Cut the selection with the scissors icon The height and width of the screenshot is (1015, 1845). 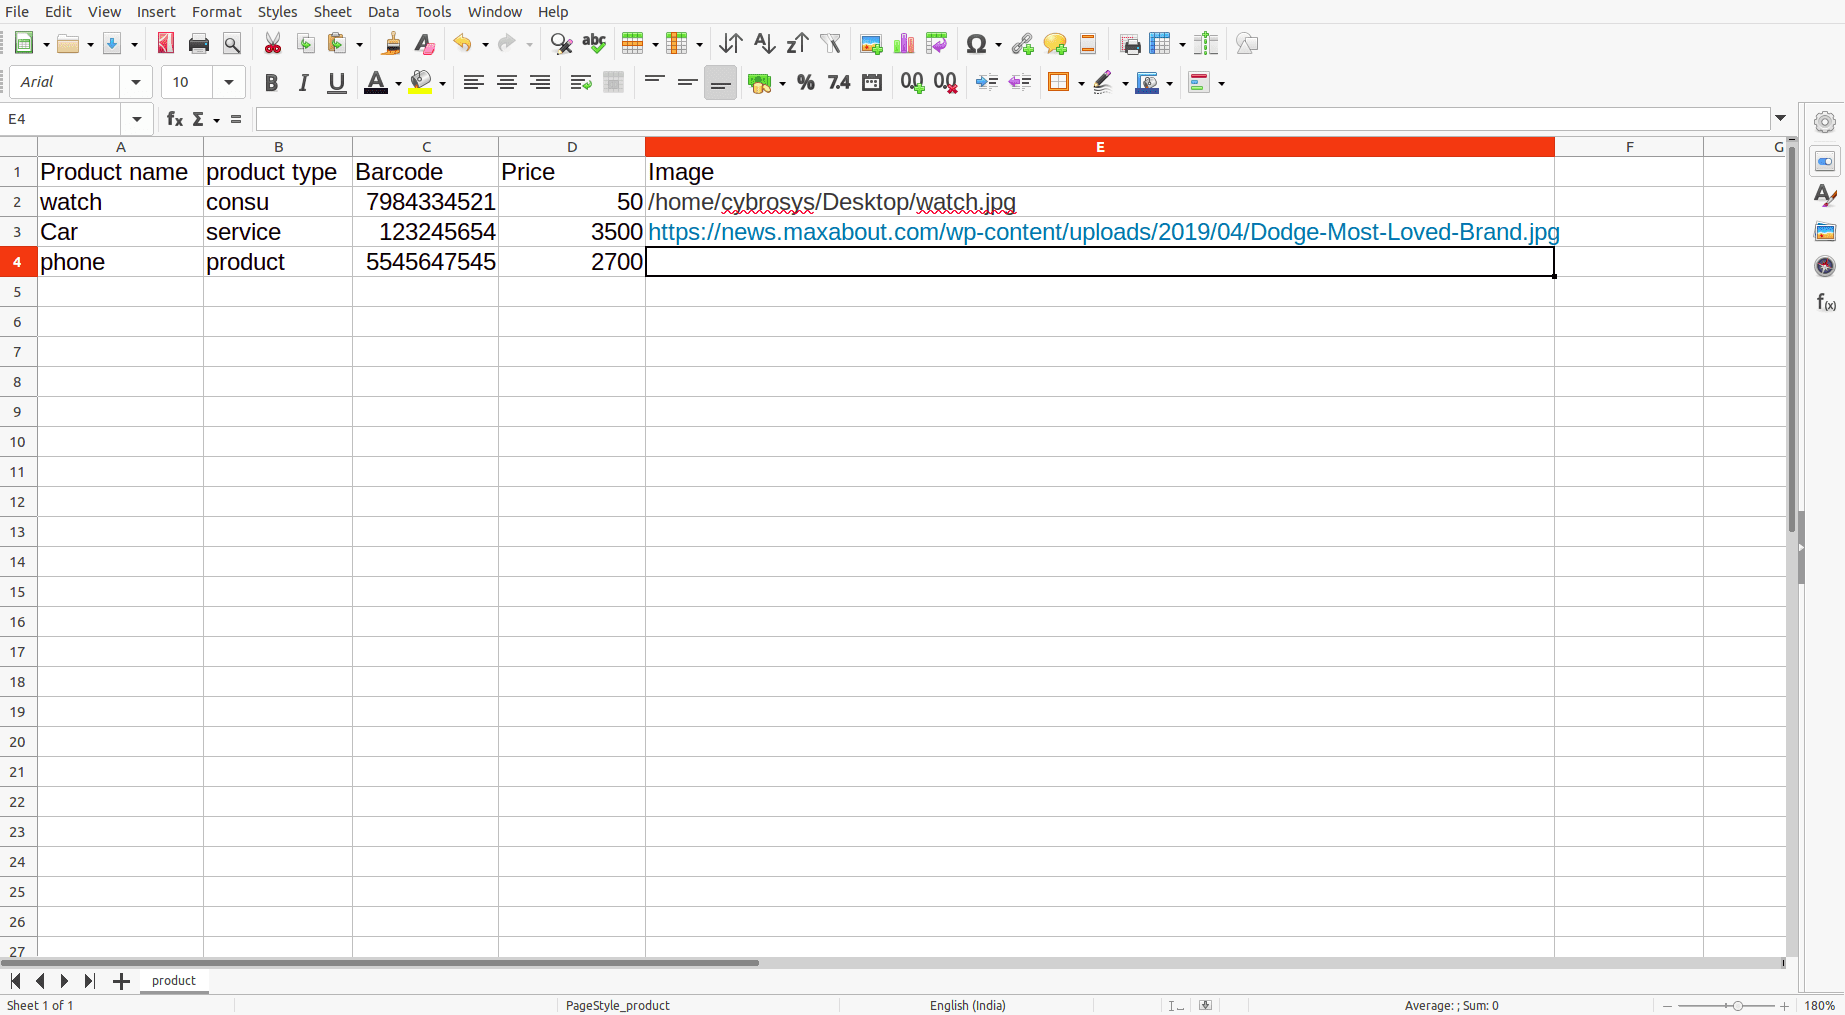coord(272,43)
